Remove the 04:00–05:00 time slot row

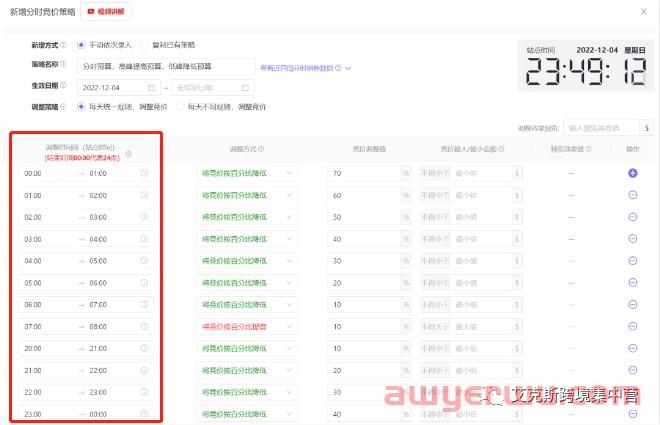tap(632, 260)
